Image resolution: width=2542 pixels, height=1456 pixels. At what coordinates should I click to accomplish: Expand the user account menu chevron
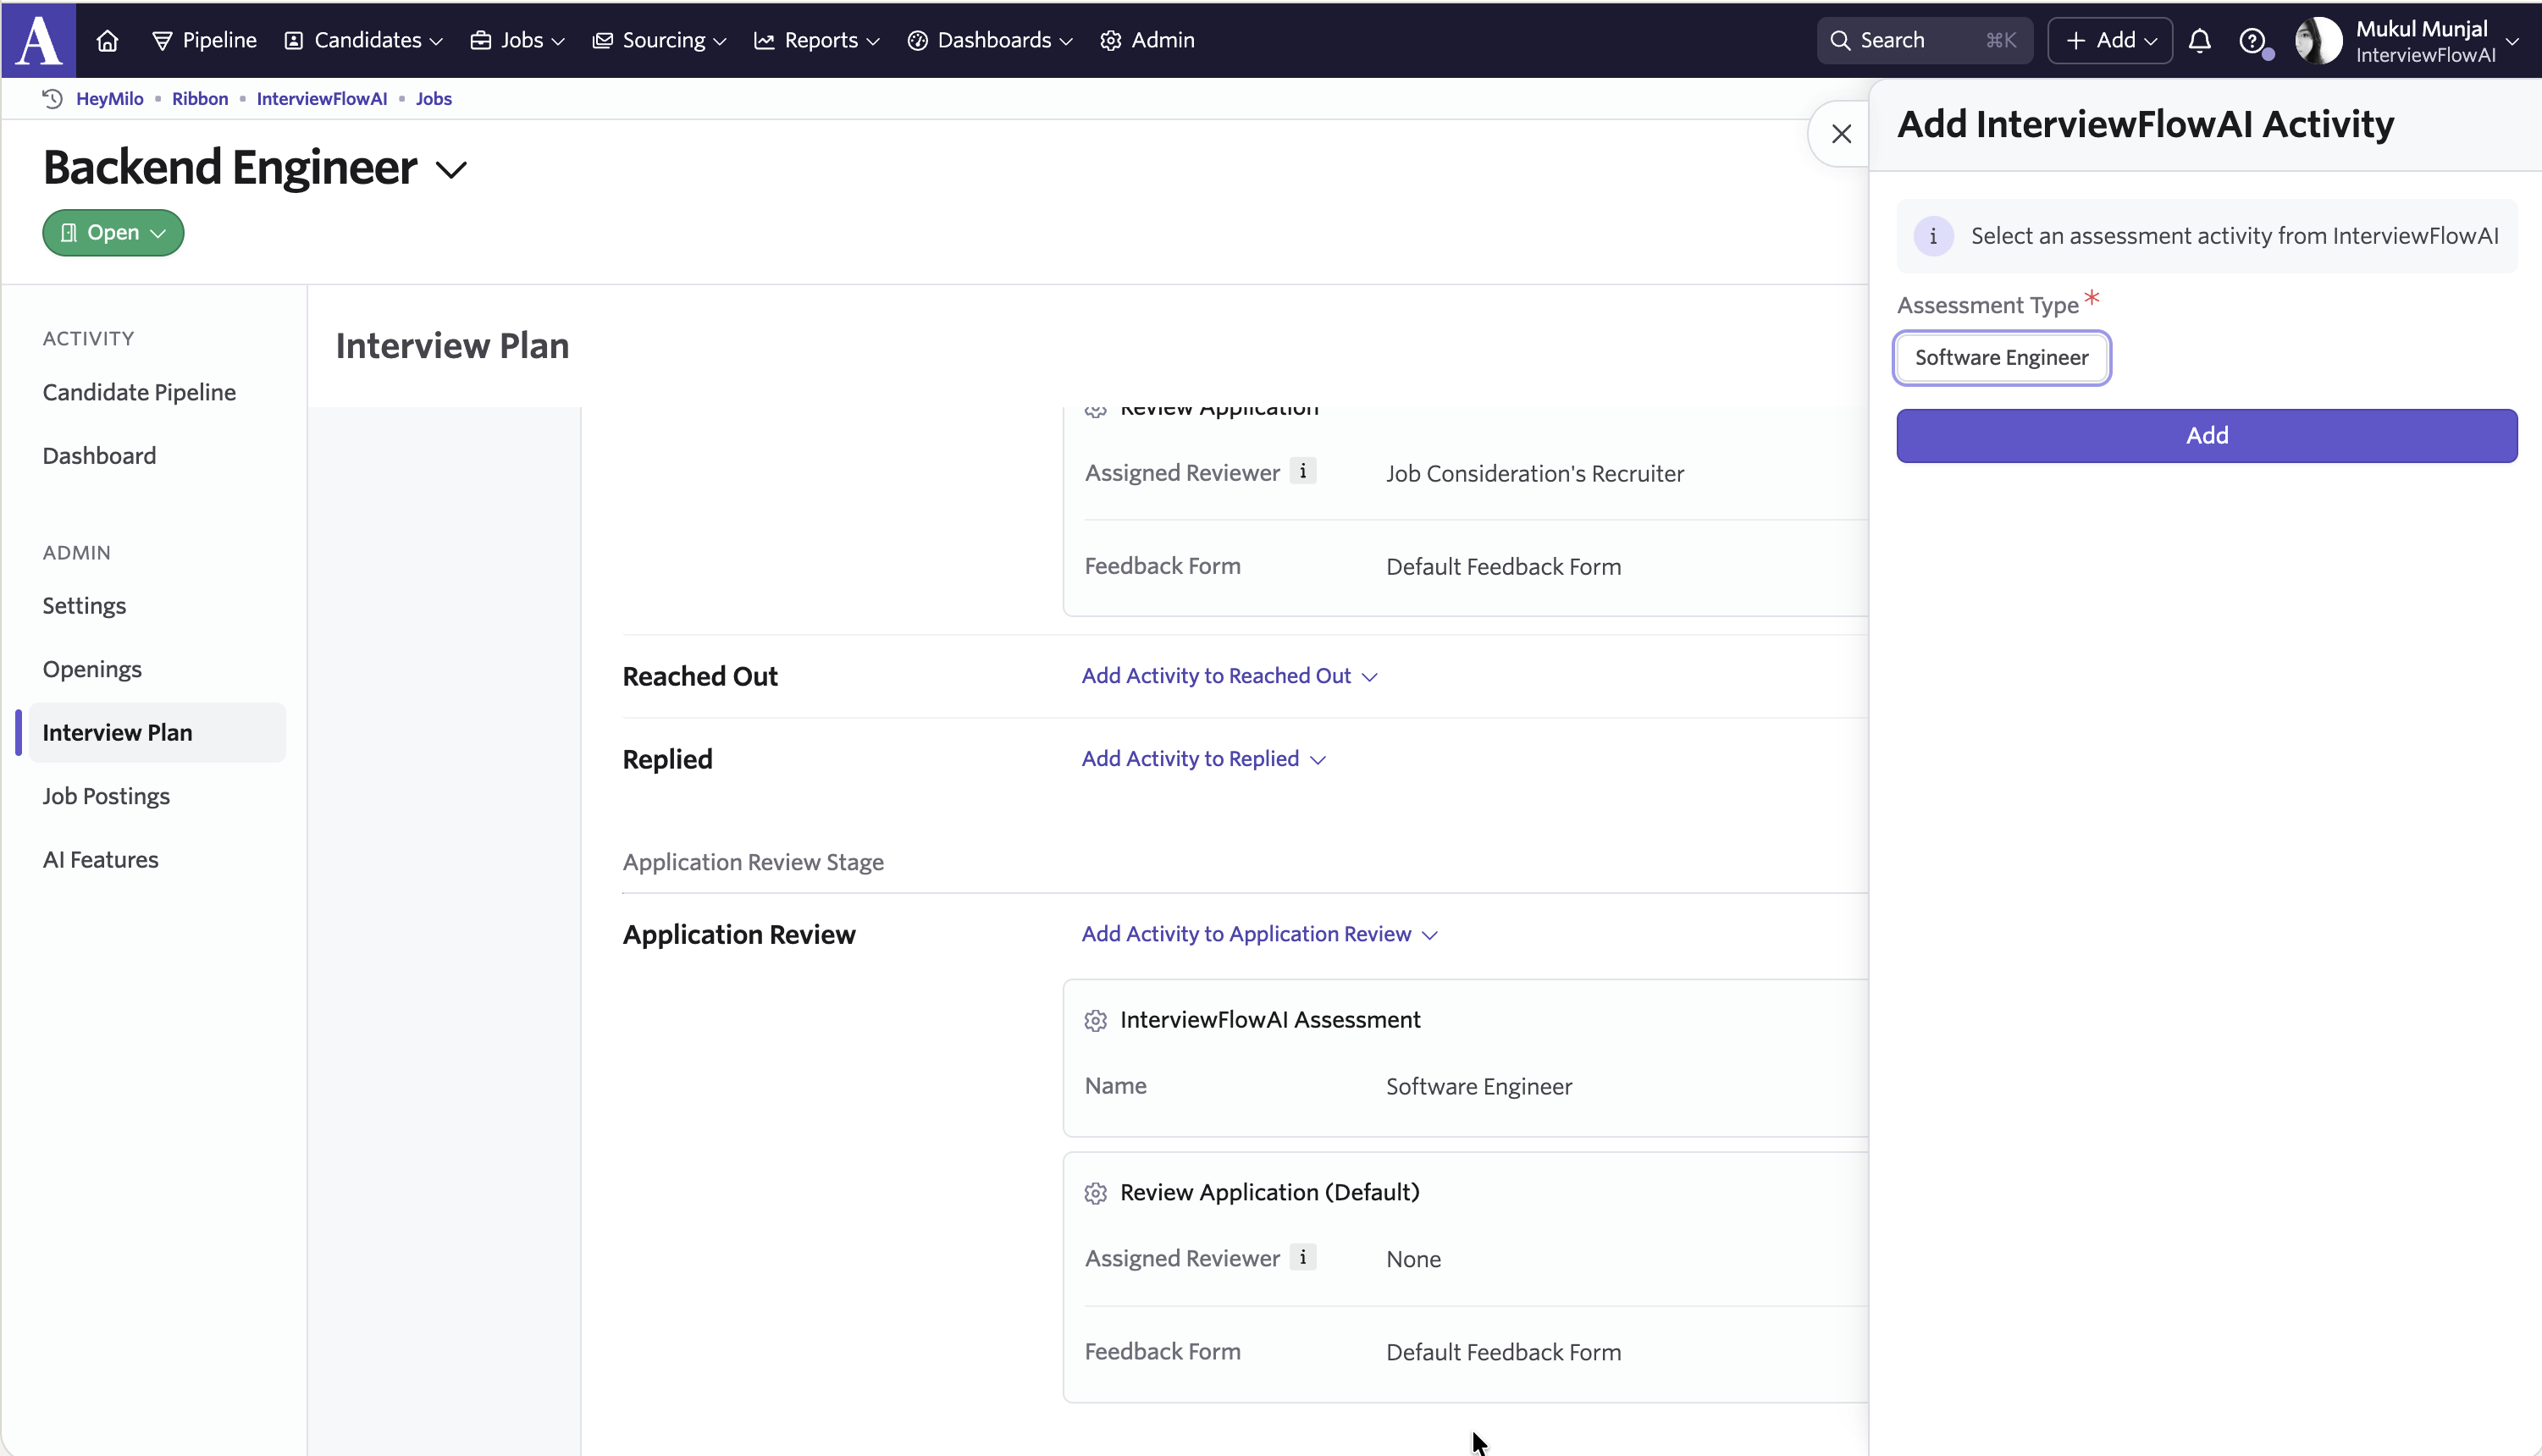2512,41
